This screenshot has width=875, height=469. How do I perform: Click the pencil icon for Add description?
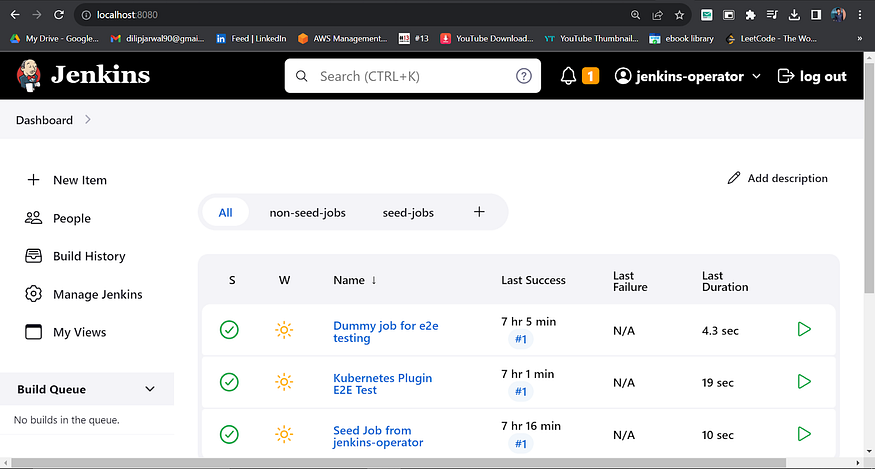(x=734, y=178)
